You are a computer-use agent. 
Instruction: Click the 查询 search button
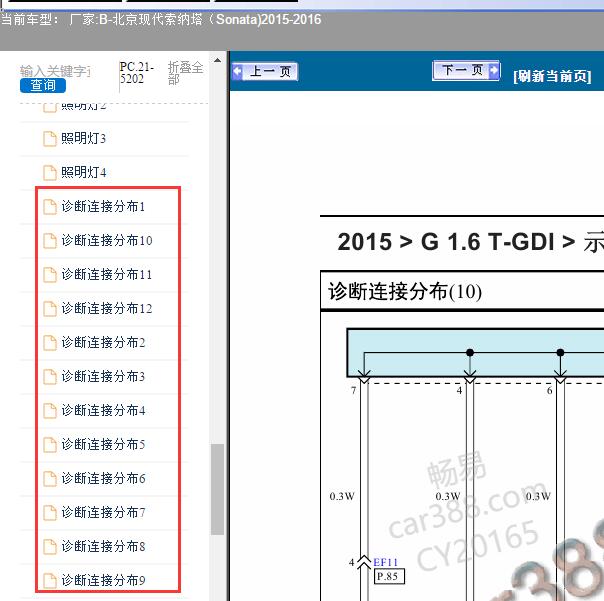pyautogui.click(x=43, y=86)
